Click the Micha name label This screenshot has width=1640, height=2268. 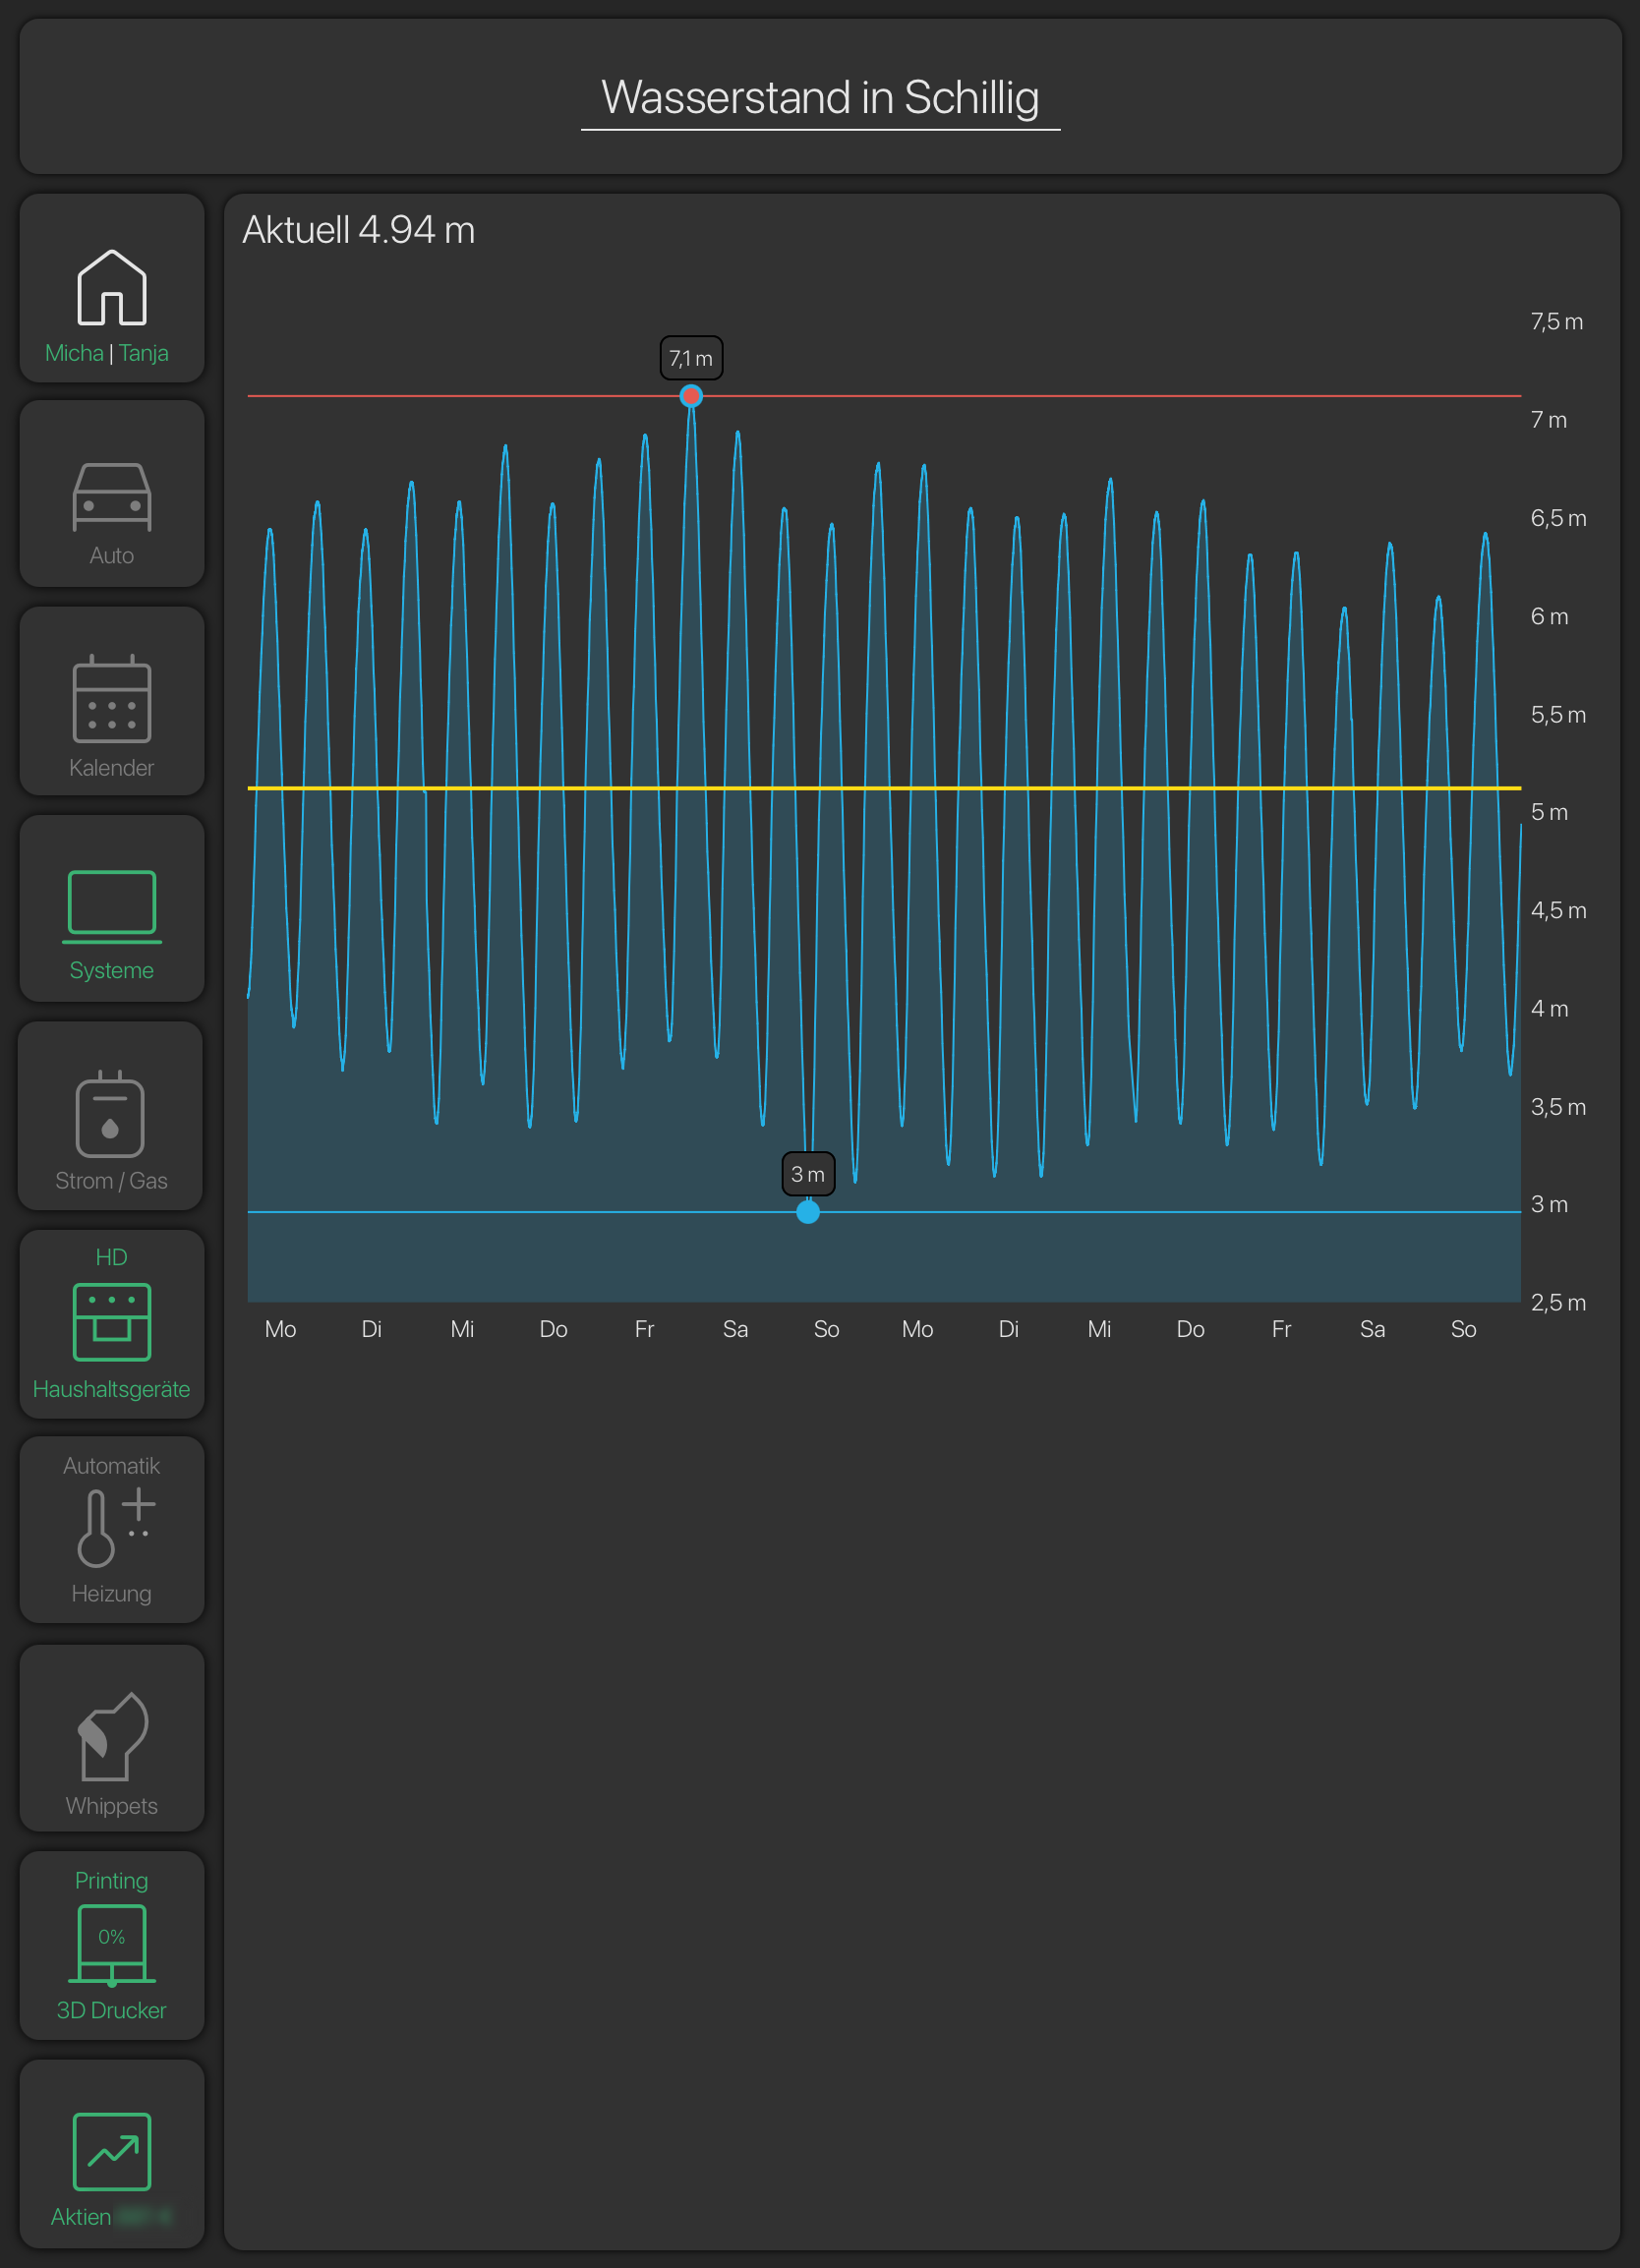click(74, 353)
